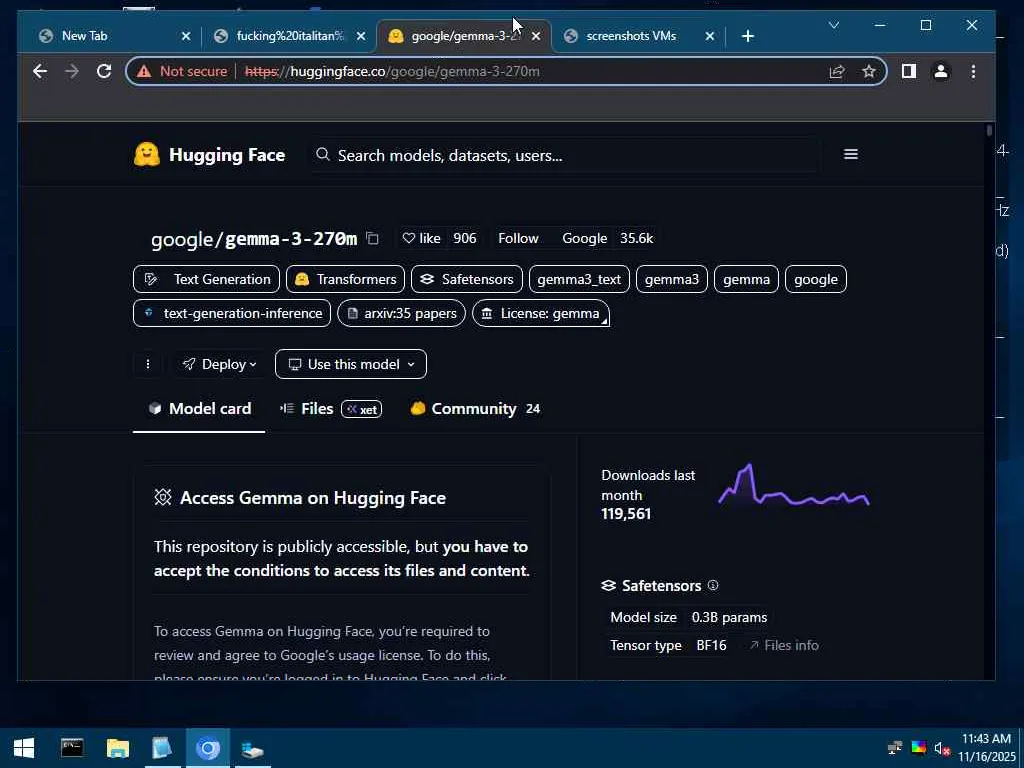Click the 35.6k followers count
The width and height of the screenshot is (1024, 768).
coord(636,238)
